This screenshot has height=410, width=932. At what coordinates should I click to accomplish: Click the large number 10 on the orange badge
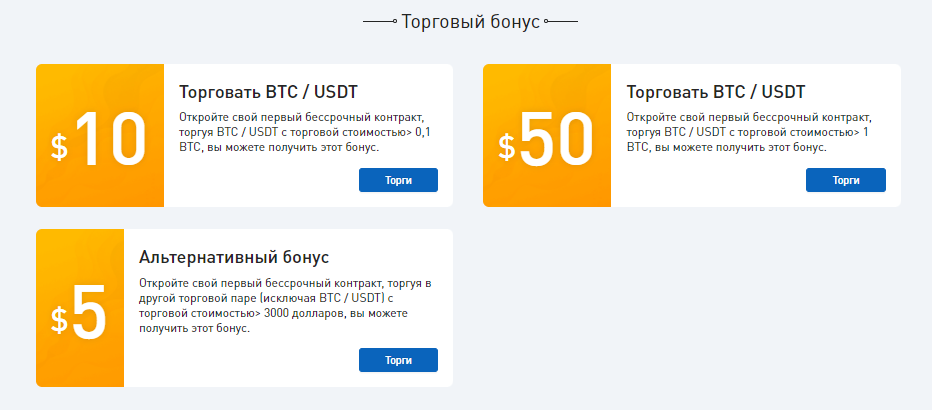pyautogui.click(x=110, y=140)
